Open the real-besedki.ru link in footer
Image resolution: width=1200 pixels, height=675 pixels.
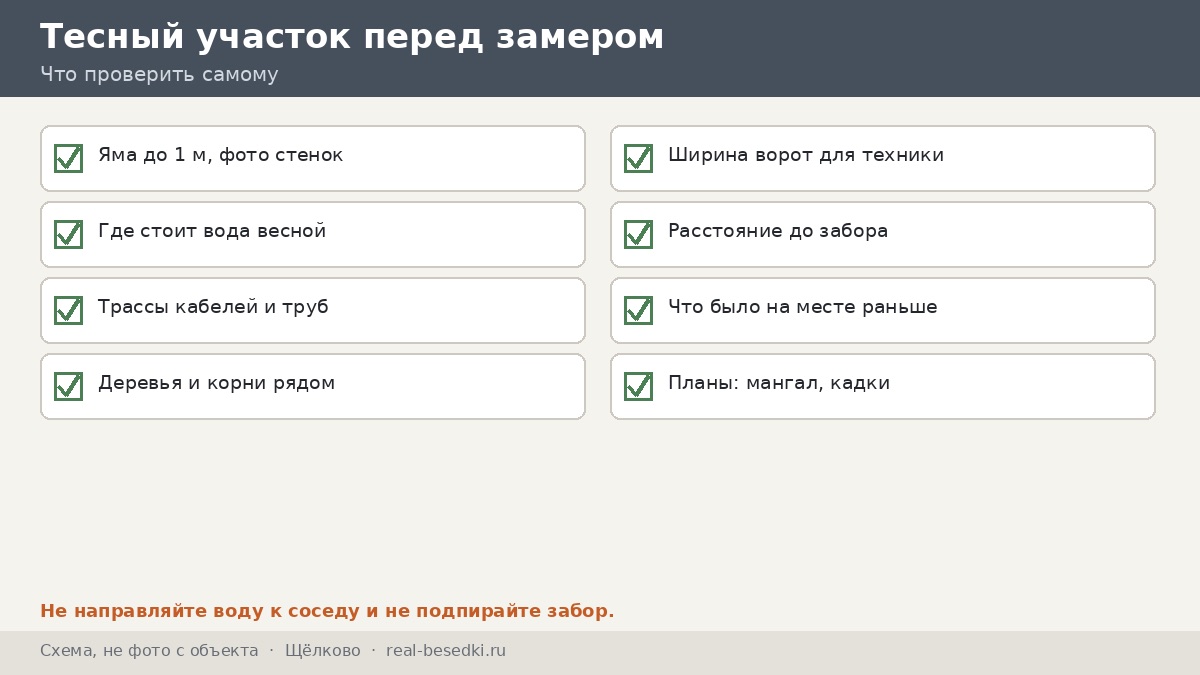pos(446,651)
